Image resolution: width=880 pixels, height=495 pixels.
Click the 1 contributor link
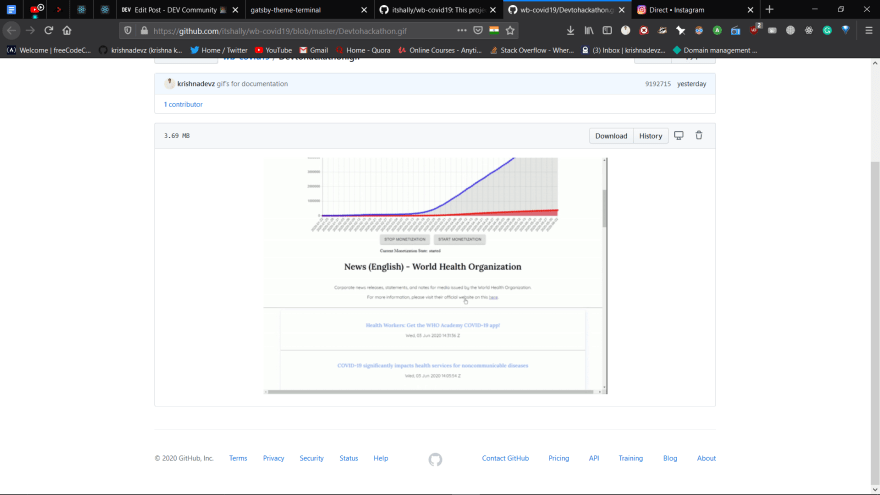183,104
